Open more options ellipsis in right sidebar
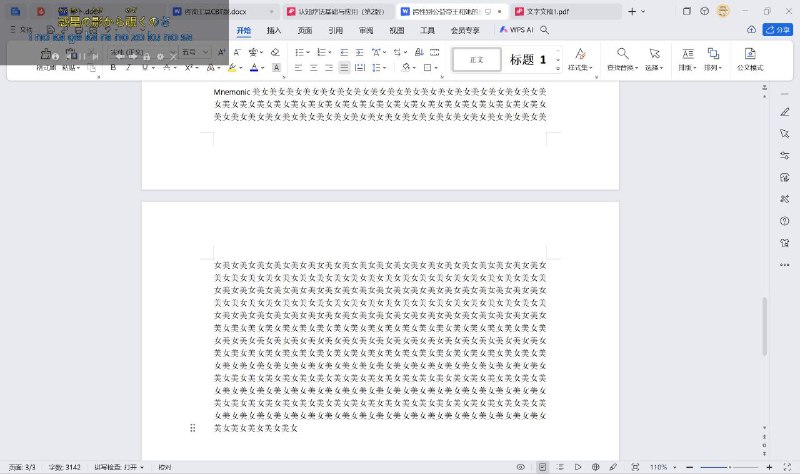The height and width of the screenshot is (474, 800). pos(785,265)
